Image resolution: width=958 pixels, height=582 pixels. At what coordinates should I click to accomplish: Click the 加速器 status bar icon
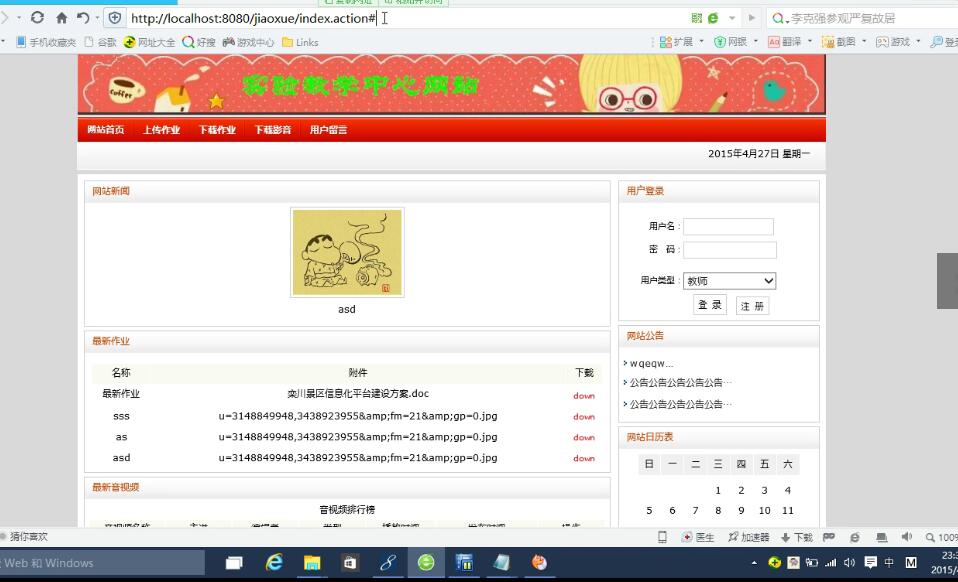point(748,537)
